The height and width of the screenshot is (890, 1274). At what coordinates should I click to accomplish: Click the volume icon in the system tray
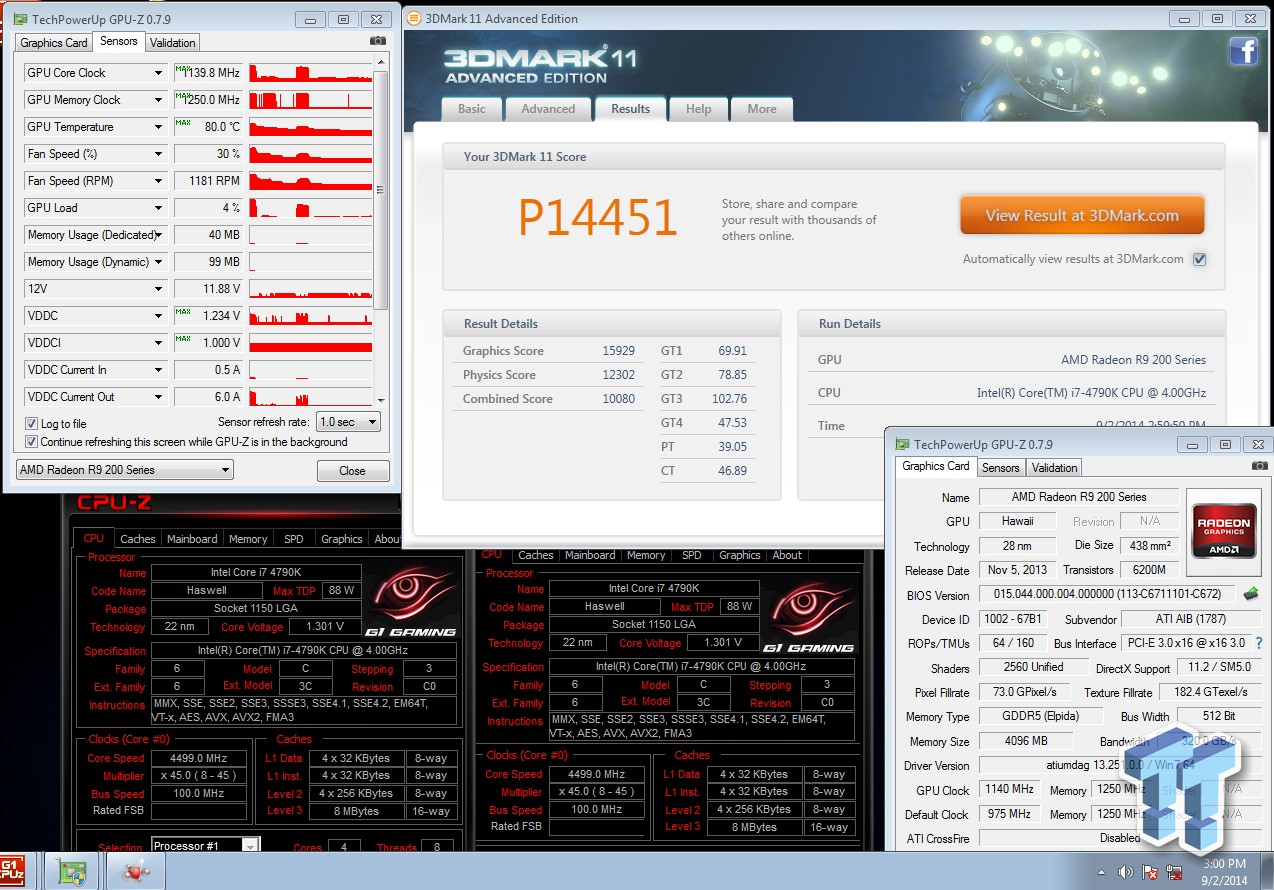(x=1128, y=870)
